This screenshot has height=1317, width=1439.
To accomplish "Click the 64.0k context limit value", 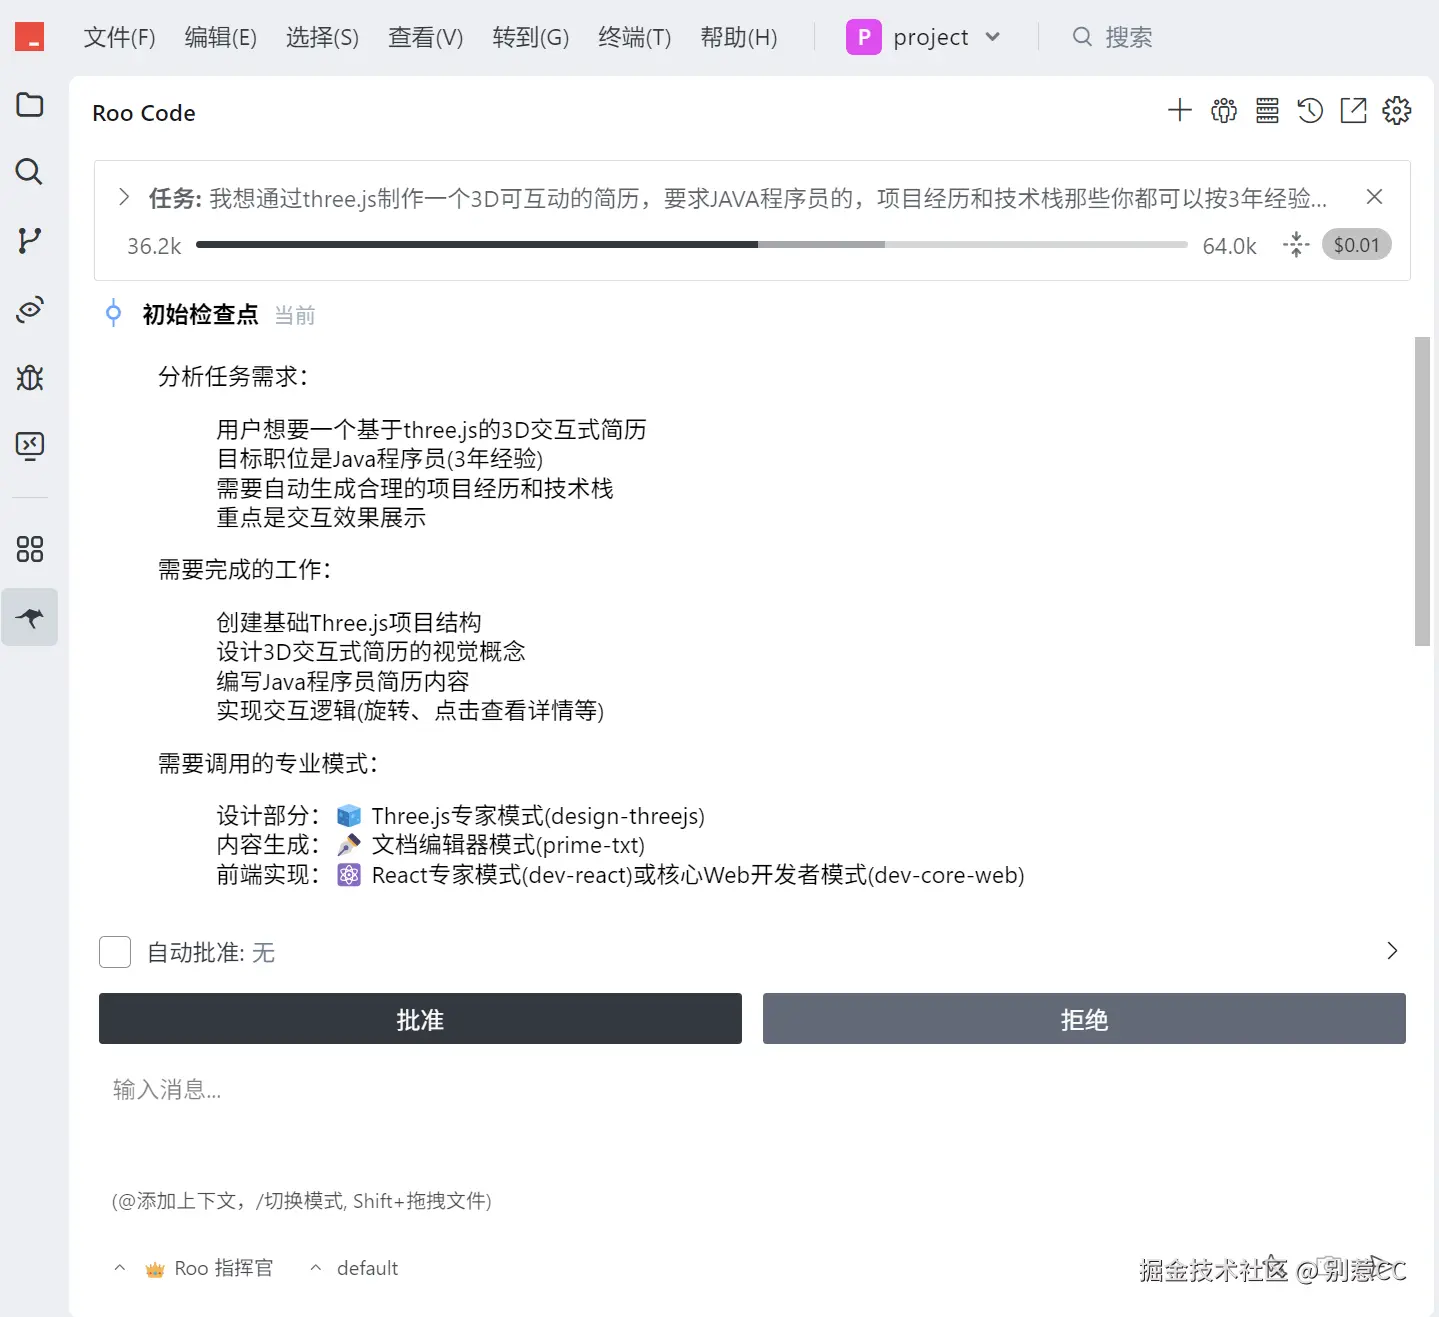I will click(1229, 246).
